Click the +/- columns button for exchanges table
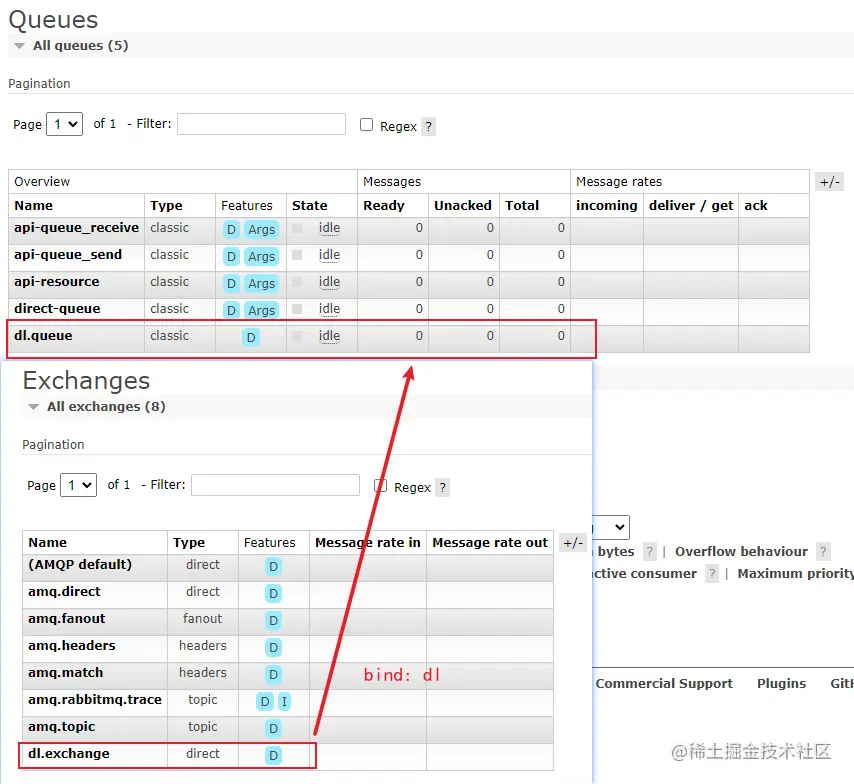Screen dimensions: 854x784 pos(573,543)
